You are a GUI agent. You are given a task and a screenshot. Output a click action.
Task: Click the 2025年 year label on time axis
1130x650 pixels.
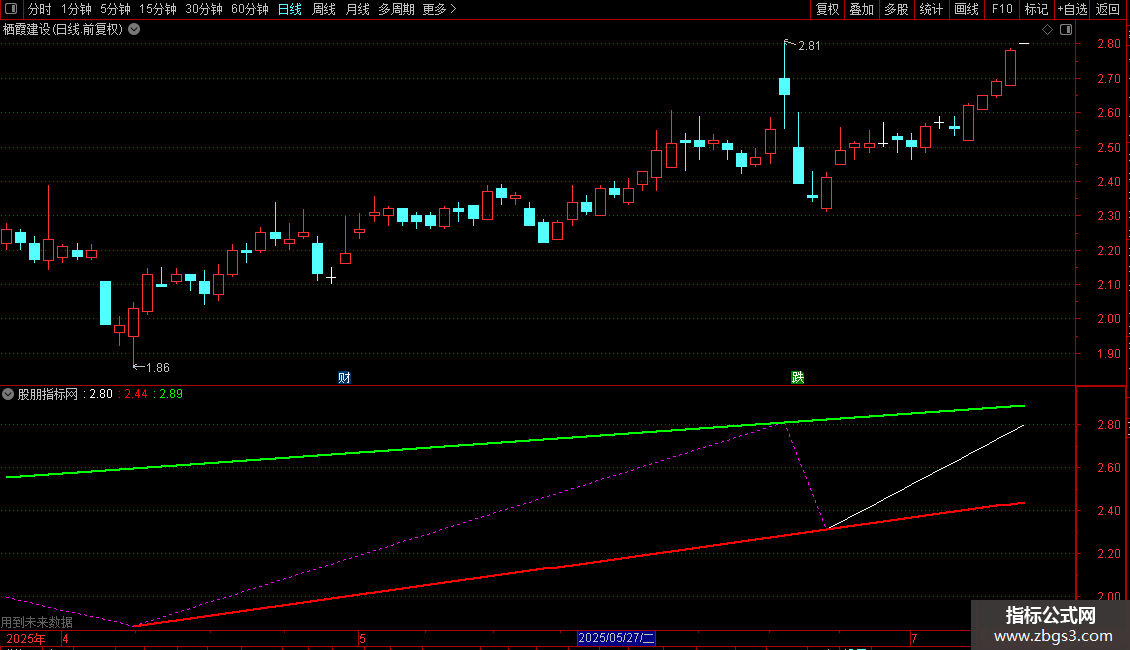(x=26, y=638)
